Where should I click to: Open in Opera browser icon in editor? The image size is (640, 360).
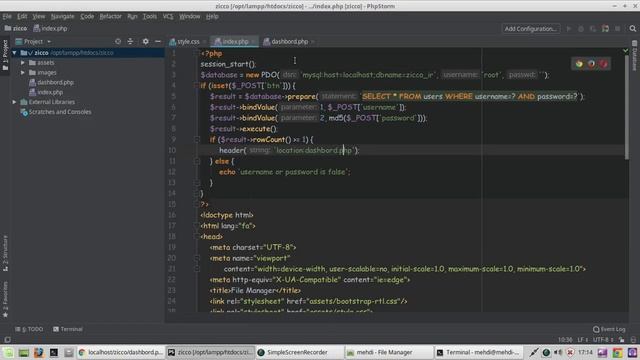[x=604, y=64]
